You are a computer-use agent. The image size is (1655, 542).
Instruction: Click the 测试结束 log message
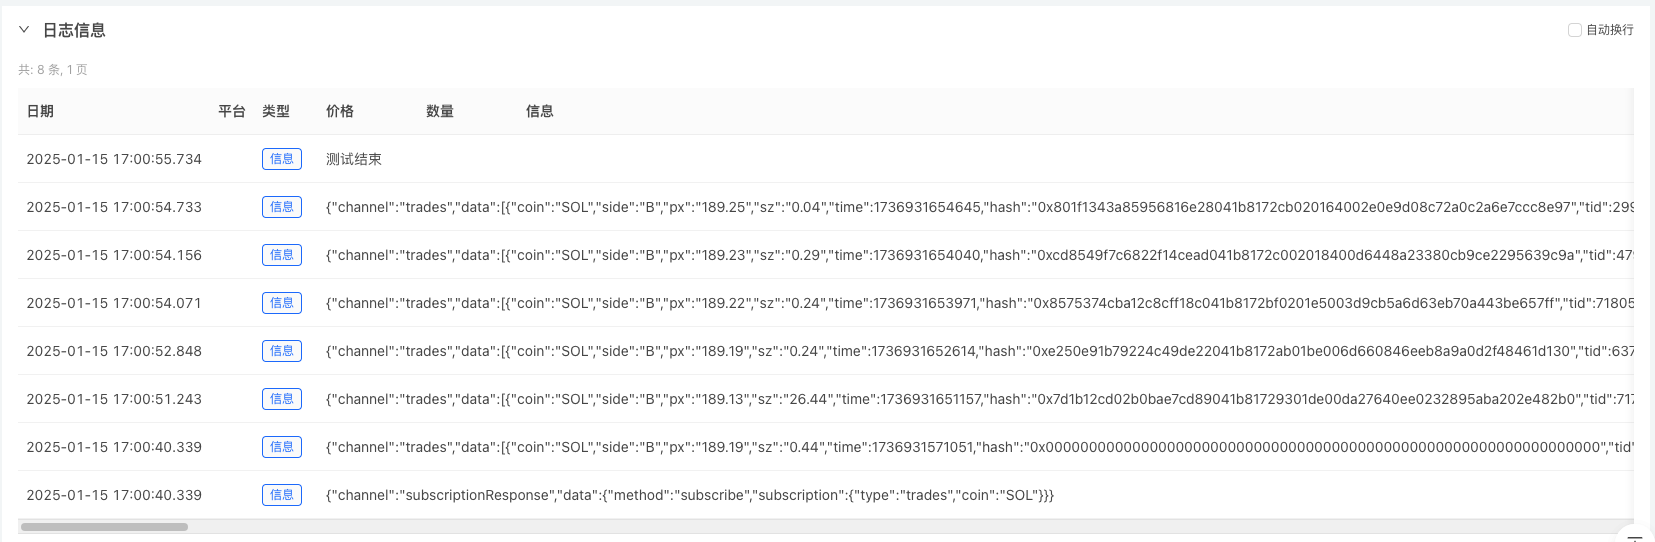click(x=354, y=159)
